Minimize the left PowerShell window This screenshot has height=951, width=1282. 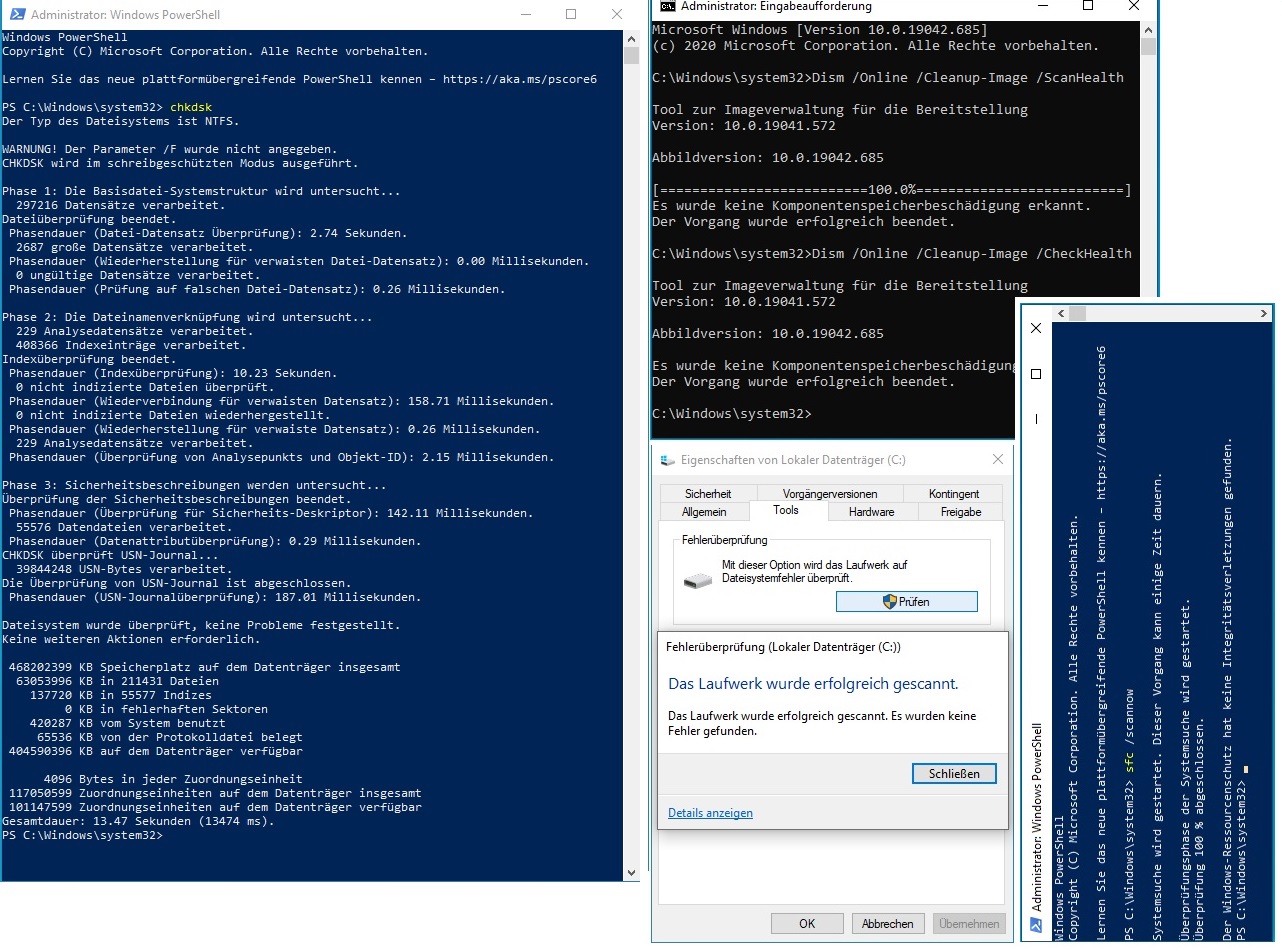pos(526,15)
